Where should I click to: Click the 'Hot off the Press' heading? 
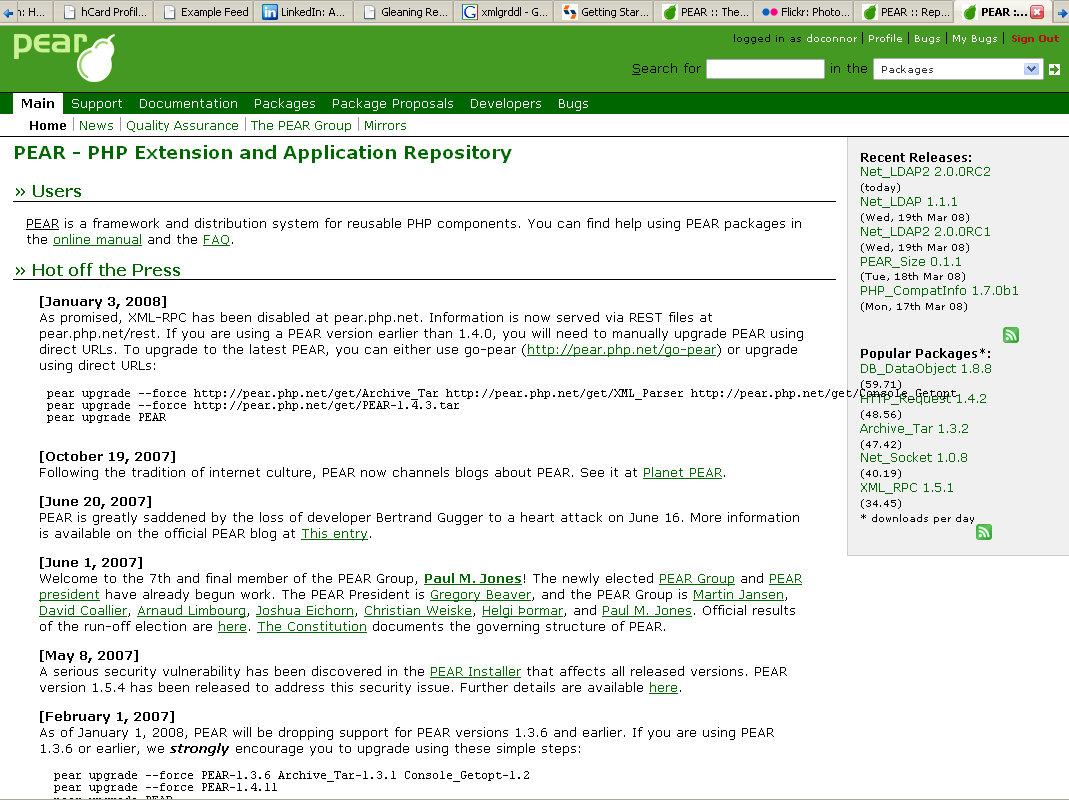97,270
